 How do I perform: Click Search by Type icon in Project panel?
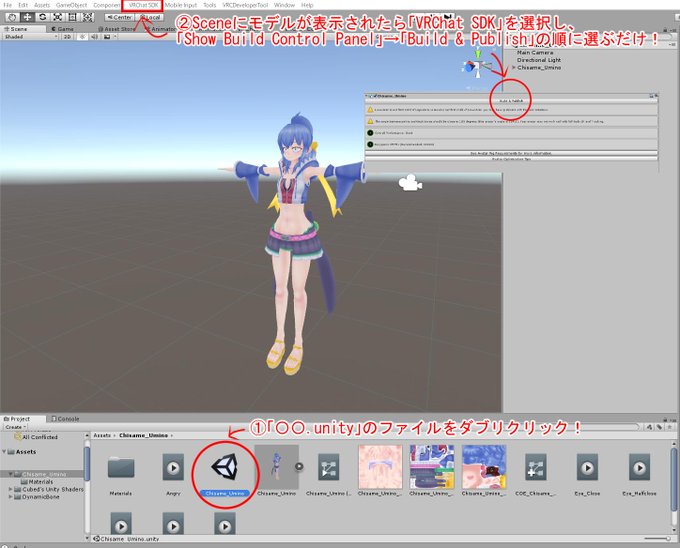point(649,427)
